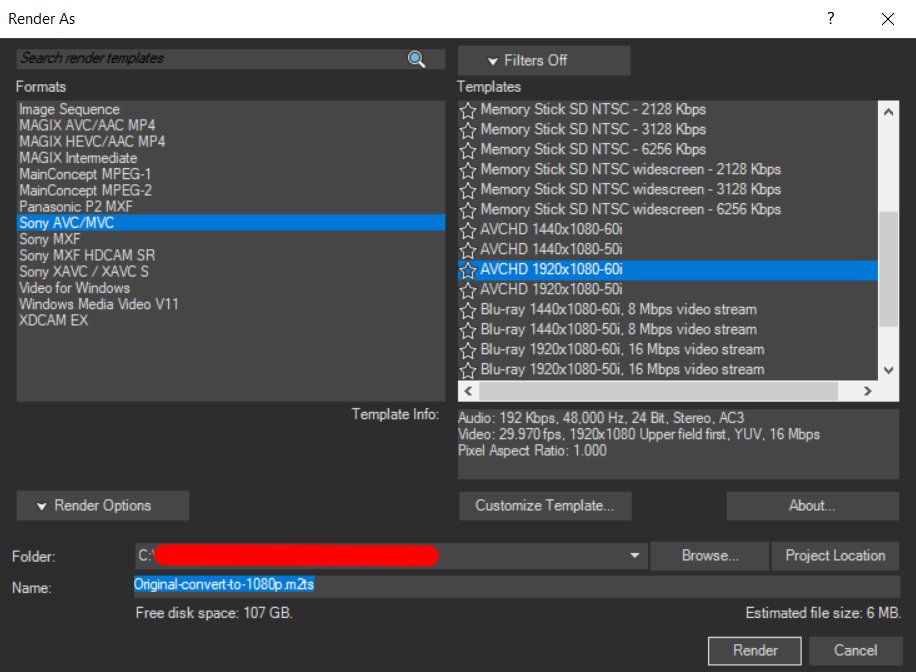
Task: Click the templates list scroll down arrow
Action: click(x=889, y=370)
